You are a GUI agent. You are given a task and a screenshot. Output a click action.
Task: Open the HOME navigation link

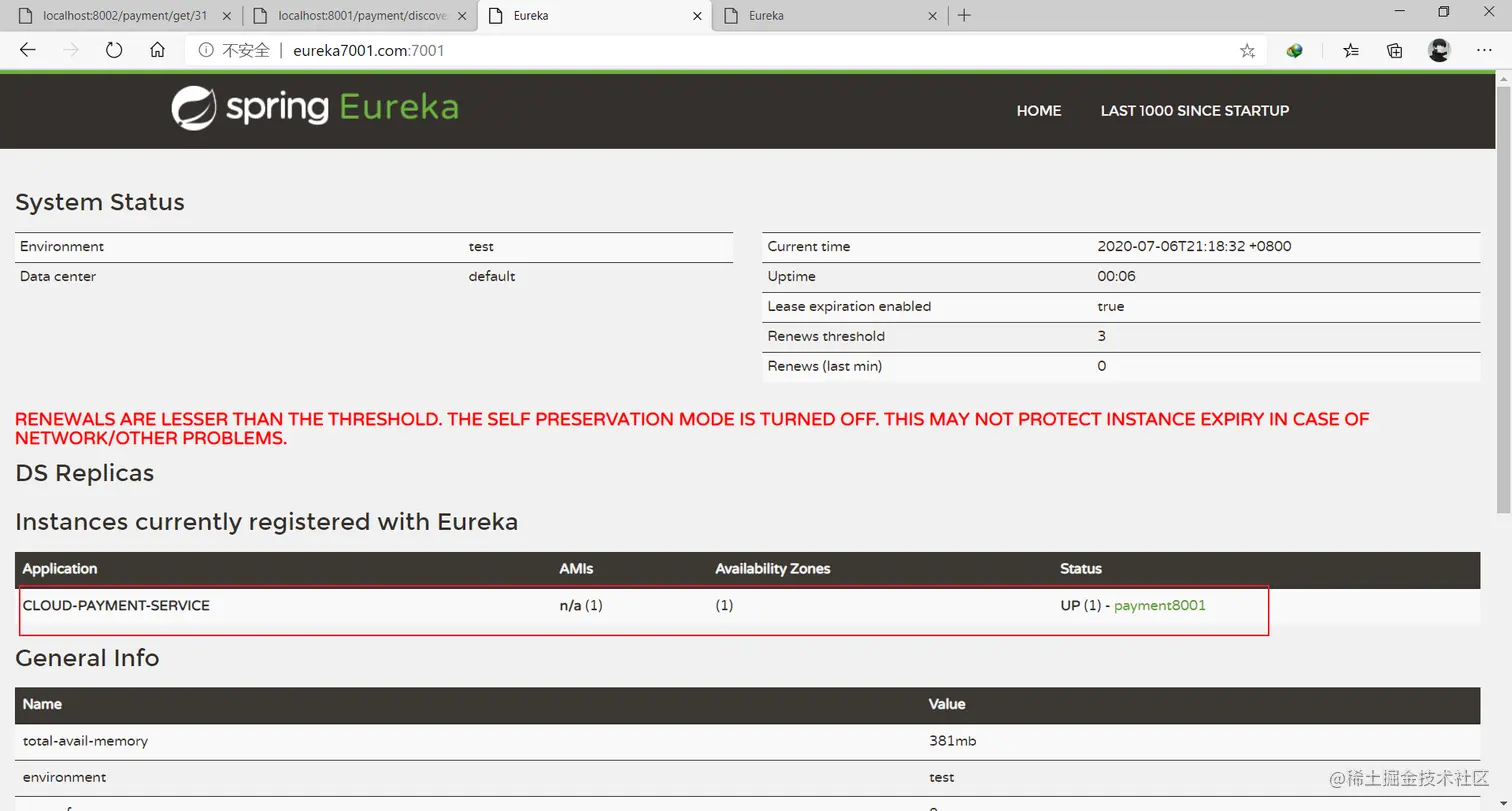point(1039,111)
